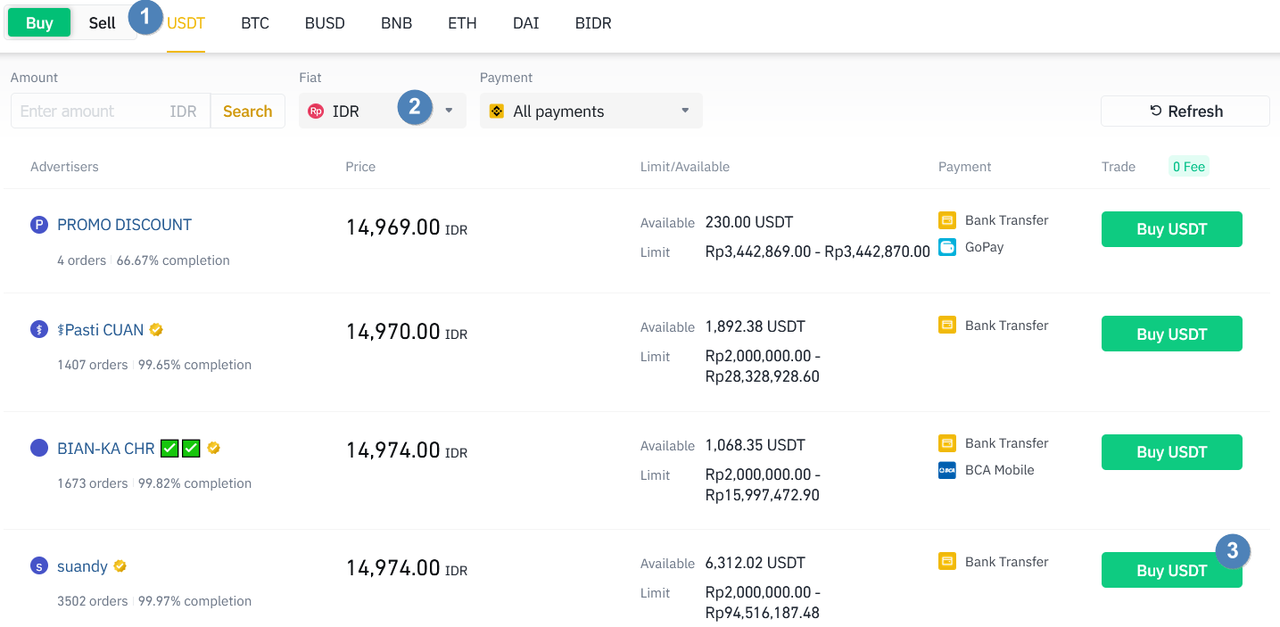The width and height of the screenshot is (1280, 627).
Task: Click PROMO DISCOUNT Bank Transfer icon
Action: tap(947, 220)
